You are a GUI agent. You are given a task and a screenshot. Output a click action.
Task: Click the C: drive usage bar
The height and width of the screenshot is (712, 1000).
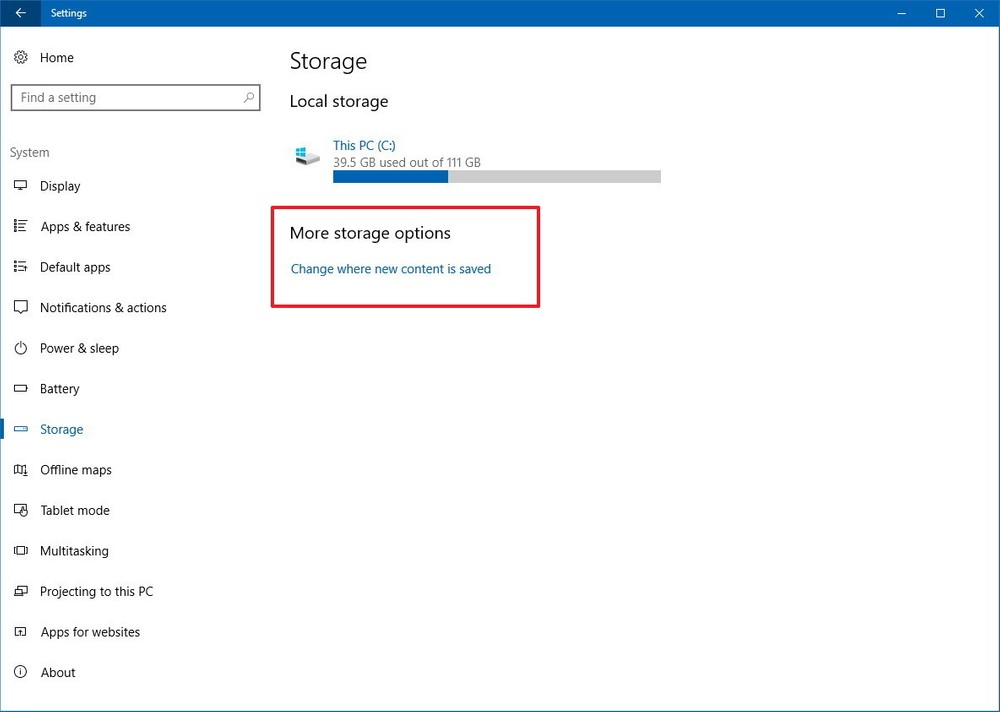pos(497,177)
